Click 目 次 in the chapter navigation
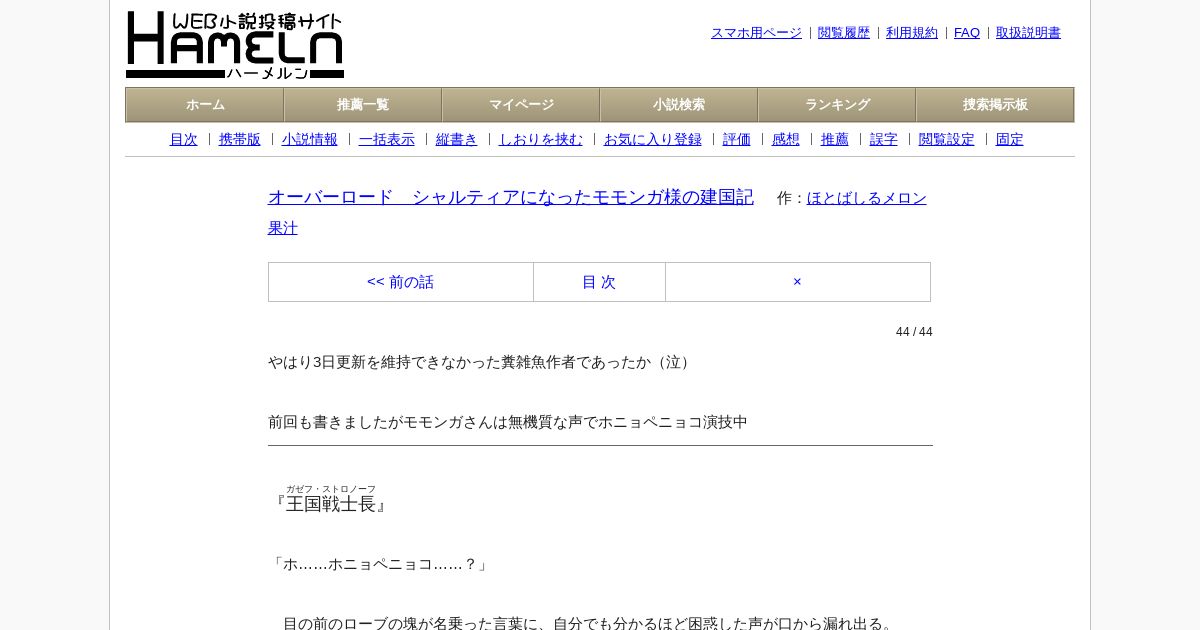 tap(599, 282)
